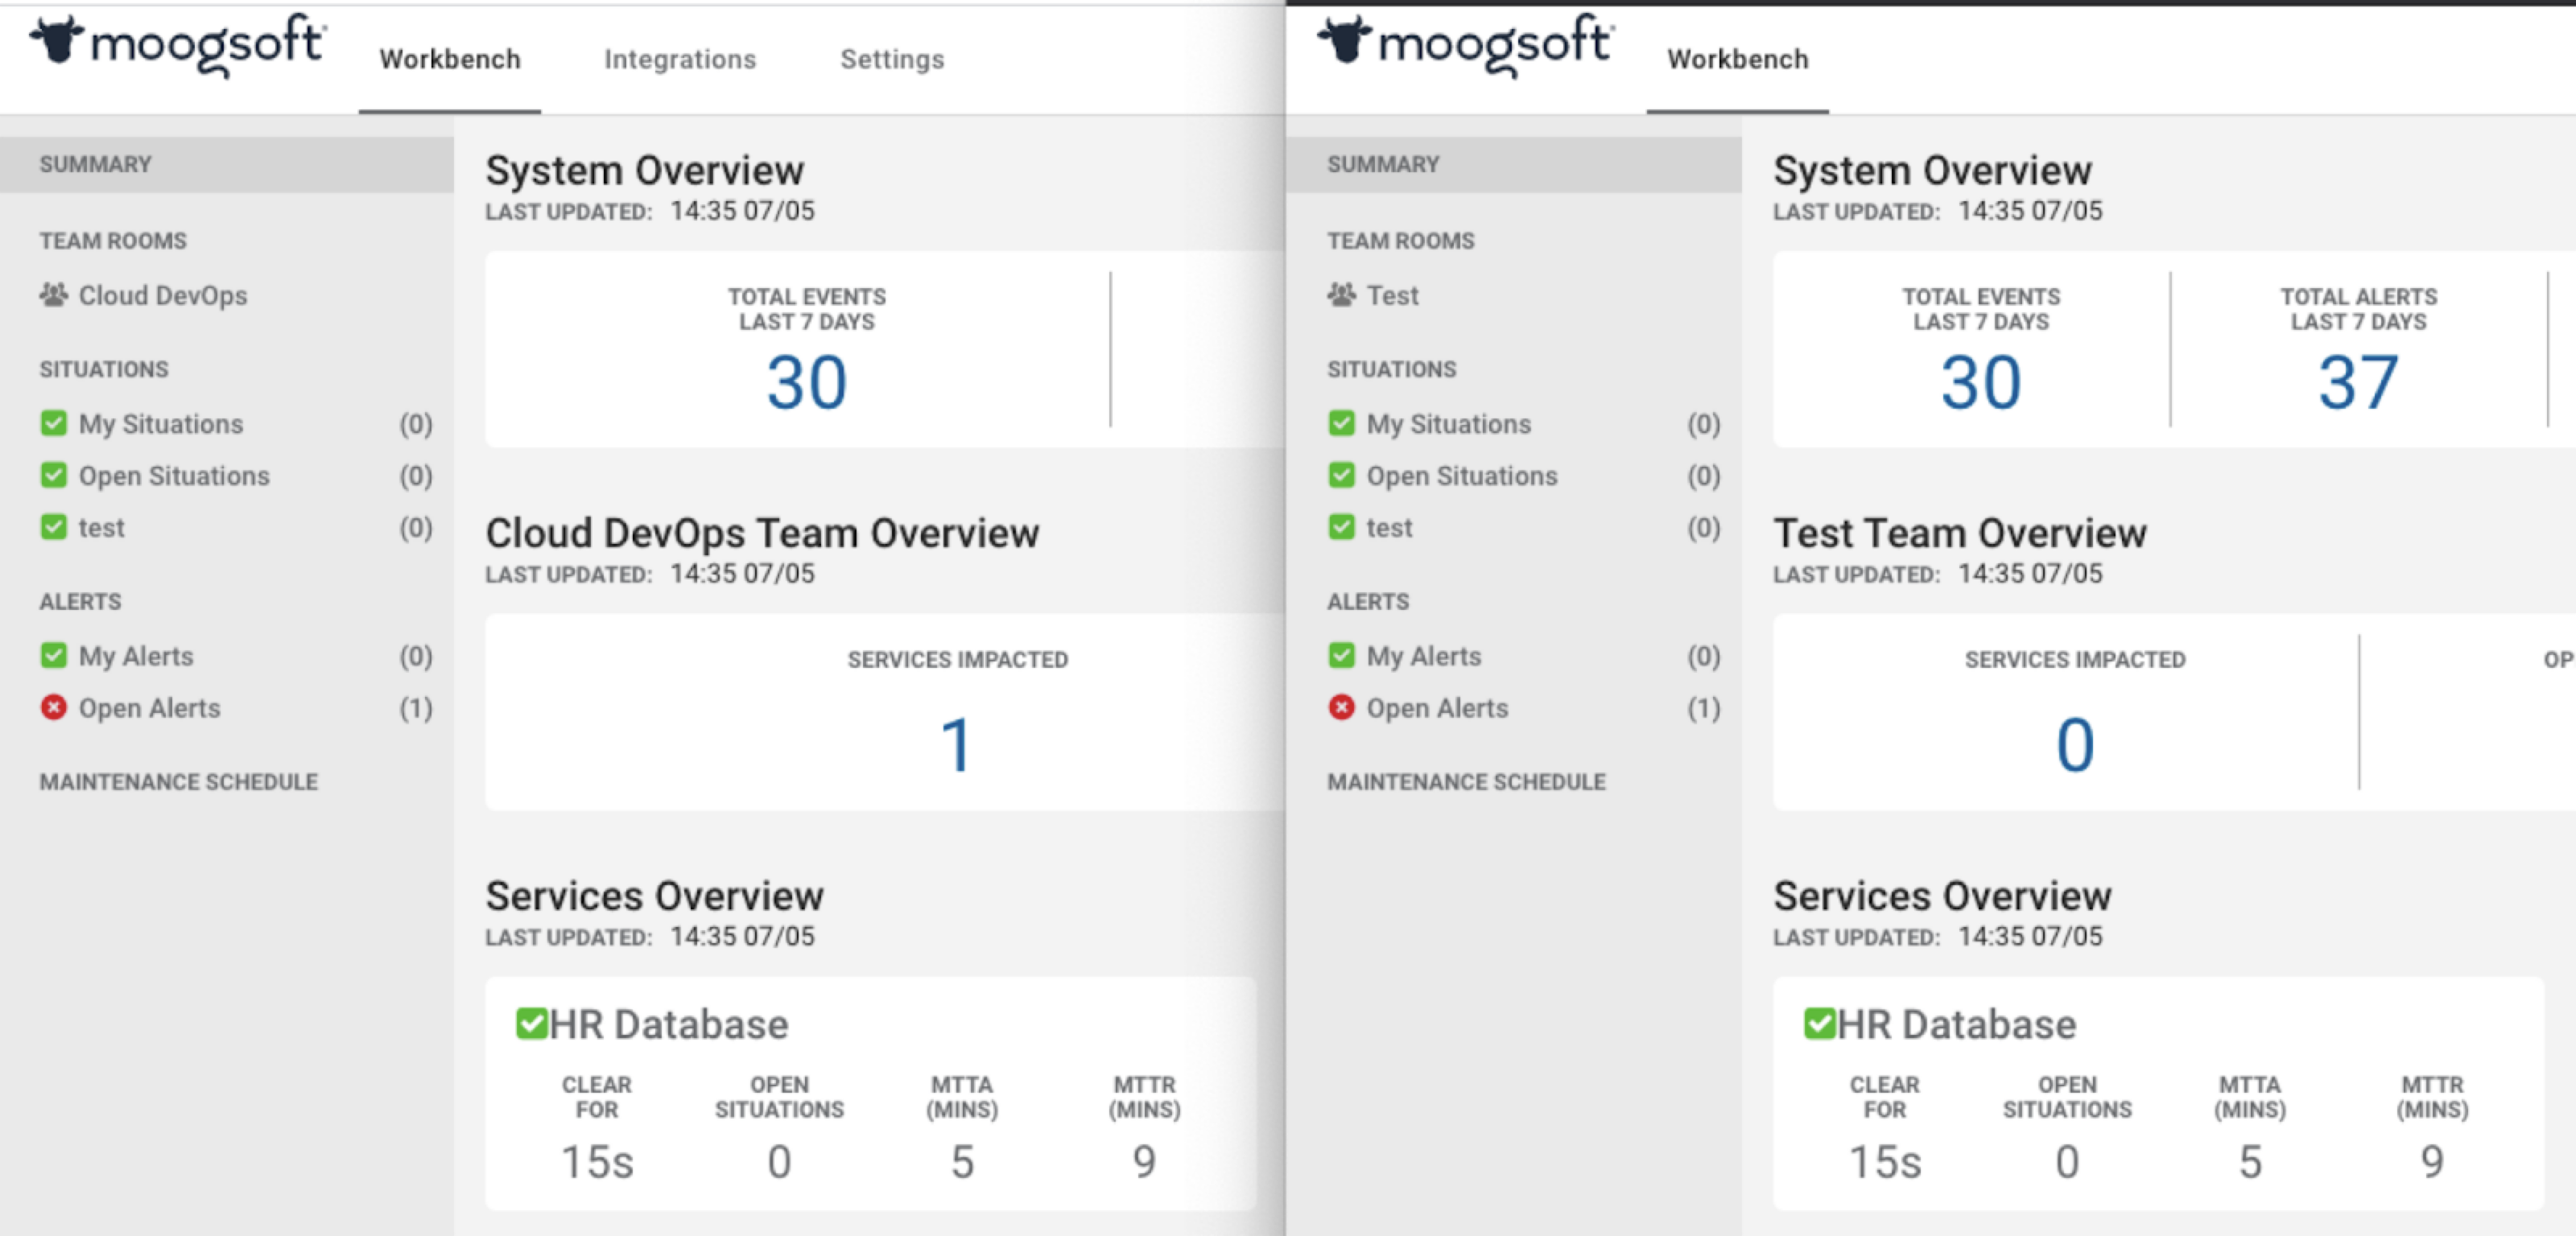
Task: Select Summary in the left window sidebar
Action: pos(227,164)
